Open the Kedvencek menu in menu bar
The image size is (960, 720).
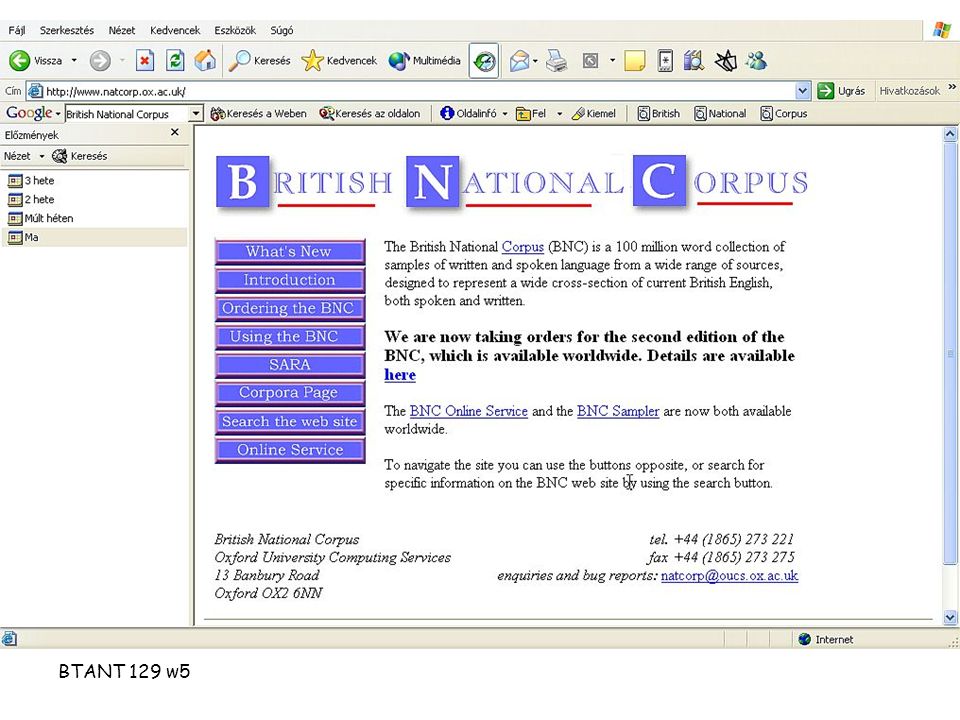(175, 30)
